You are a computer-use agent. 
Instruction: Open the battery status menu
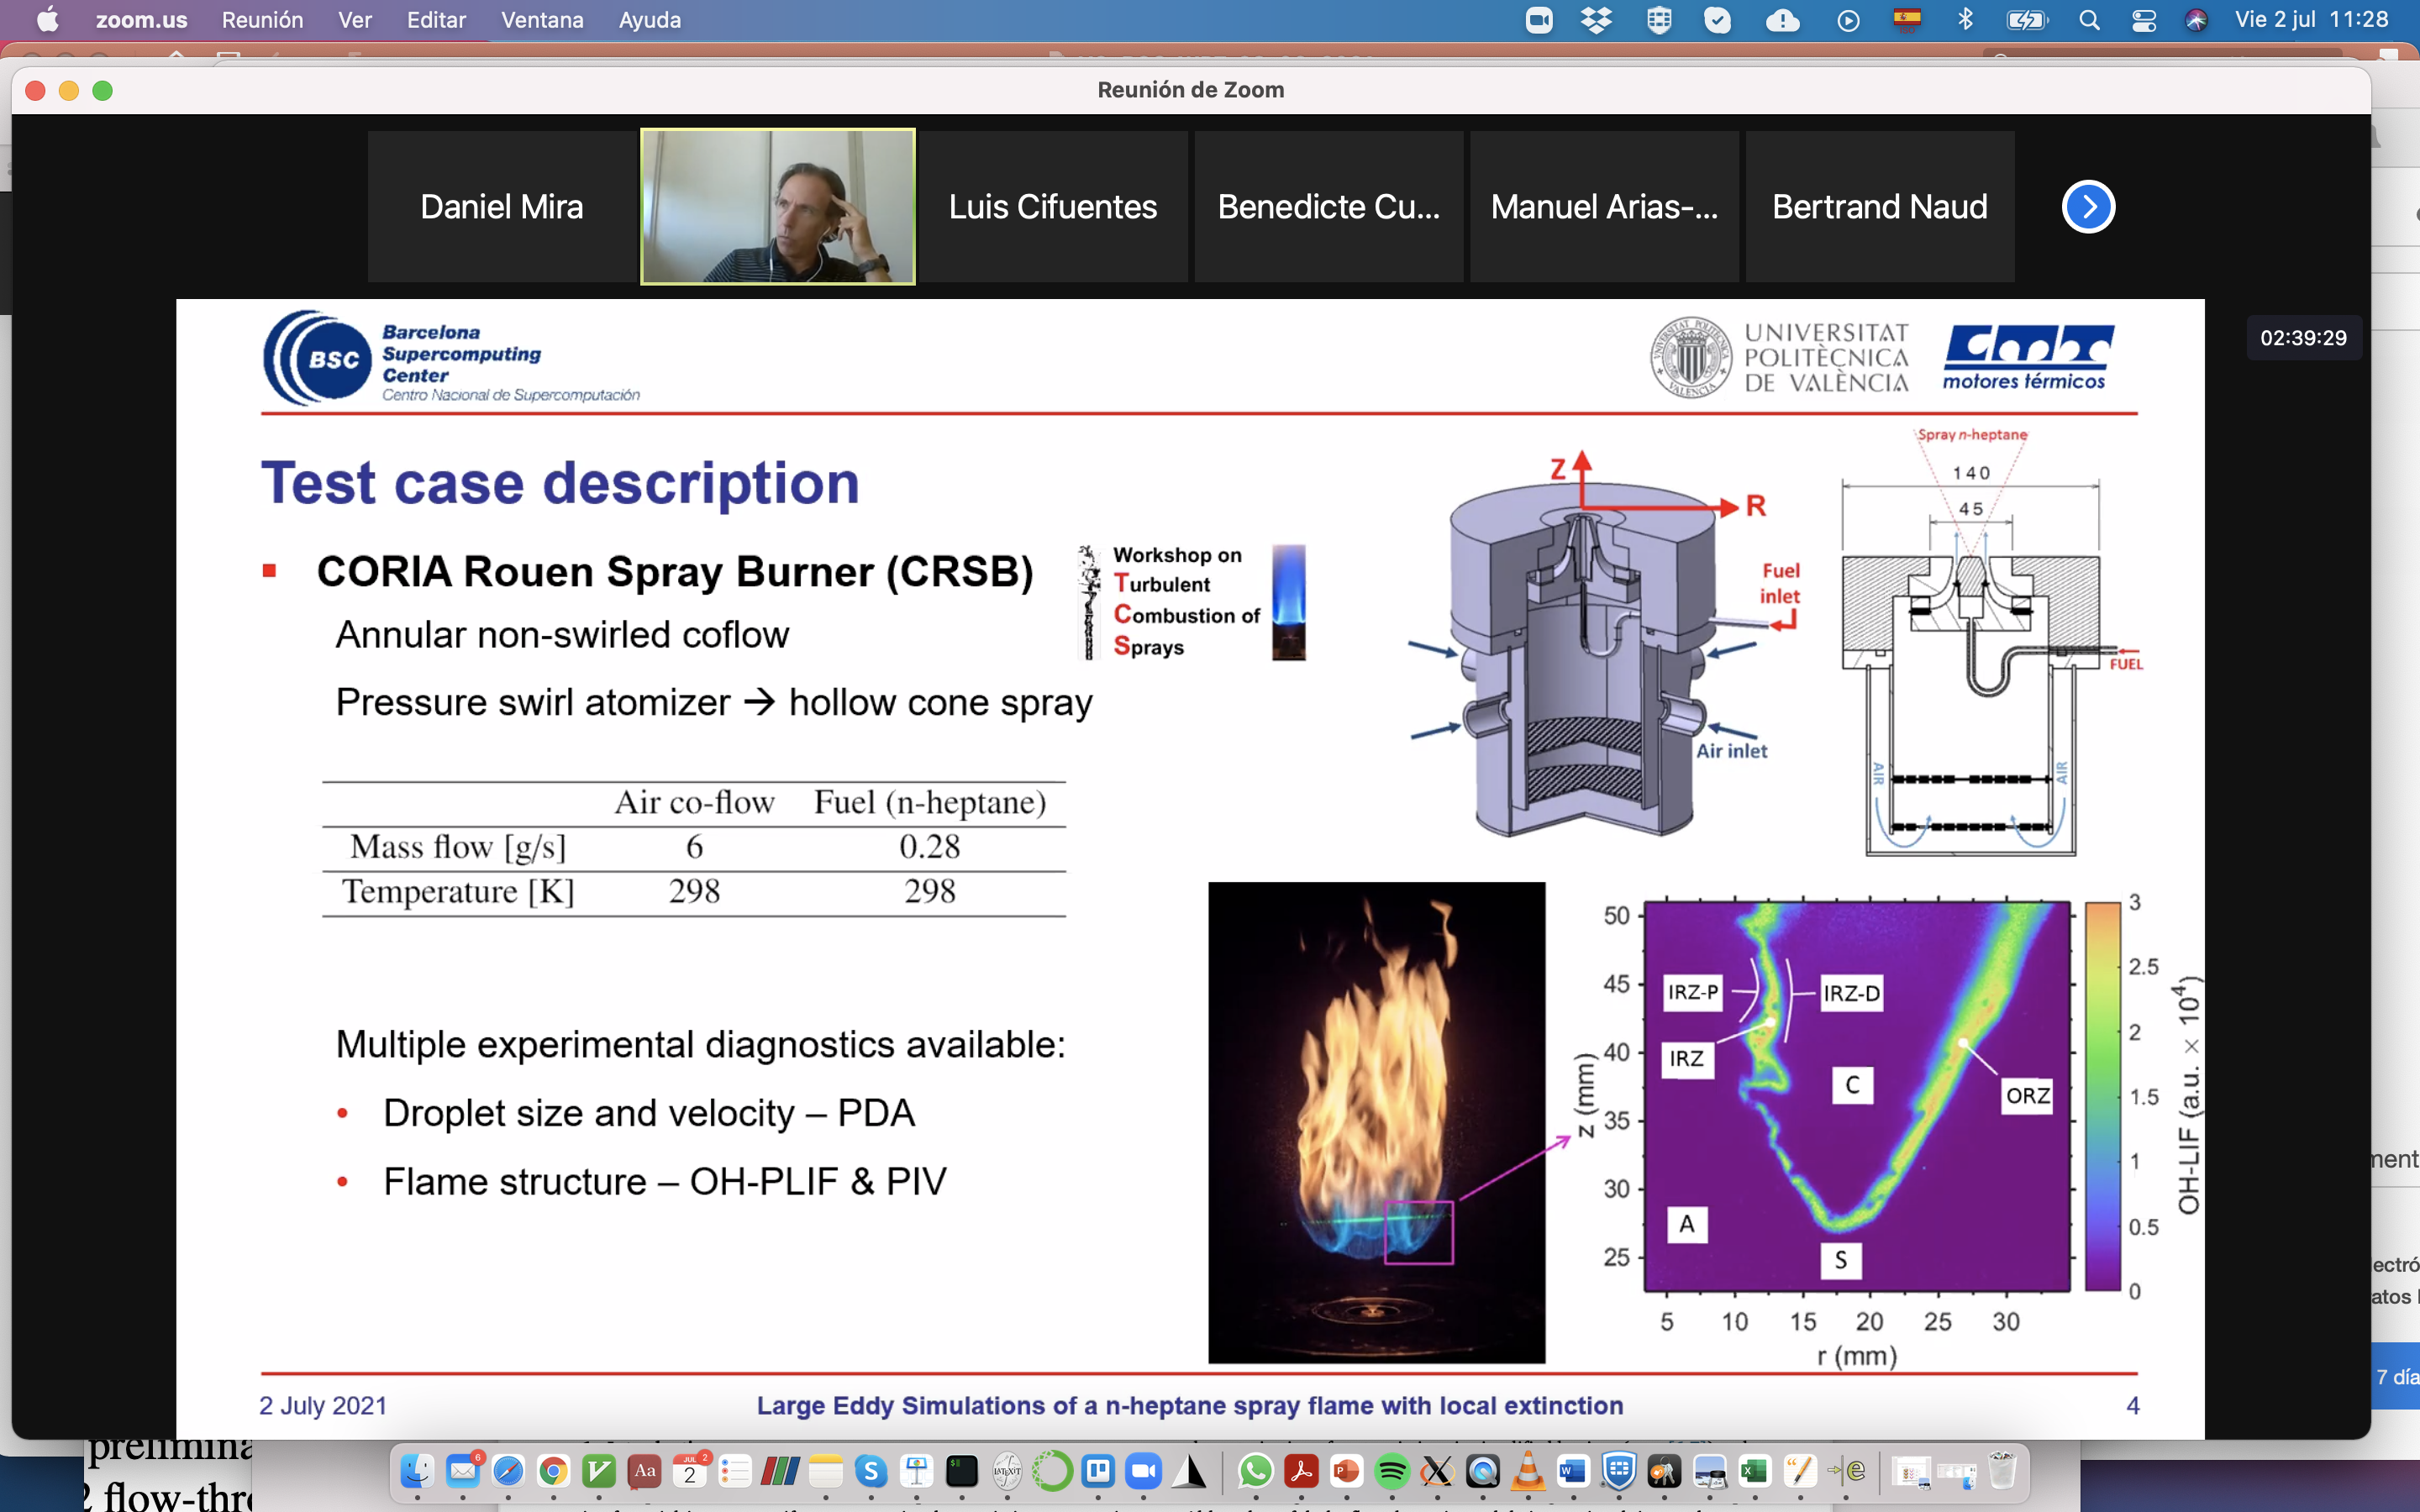point(2027,20)
